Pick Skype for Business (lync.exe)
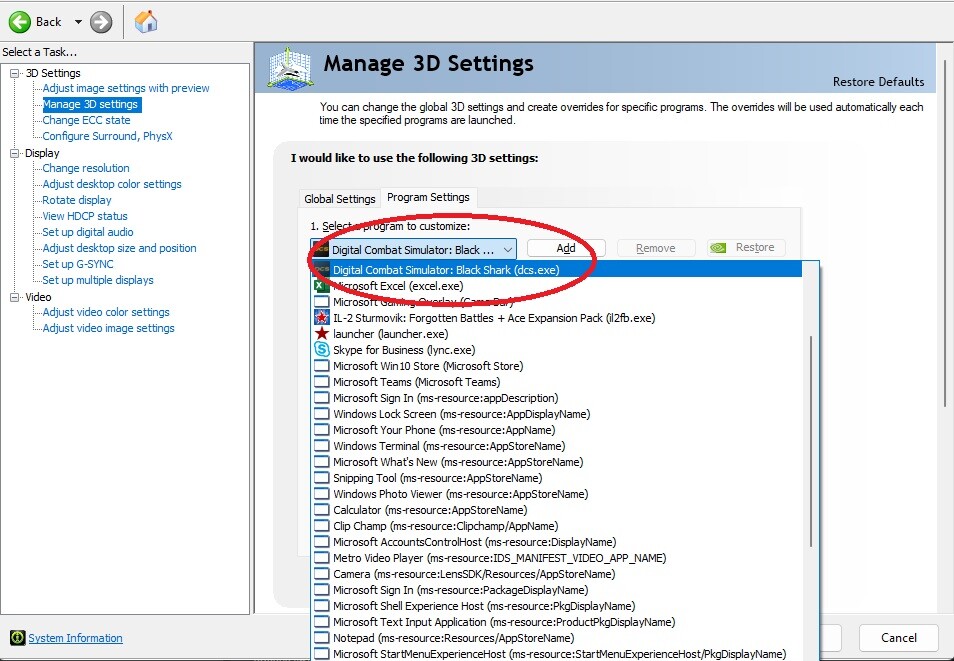The height and width of the screenshot is (661, 954). point(557,349)
